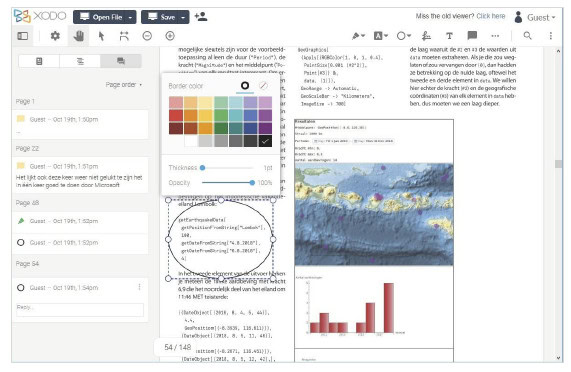Select the comment note tool
The image size is (571, 372).
(x=472, y=36)
